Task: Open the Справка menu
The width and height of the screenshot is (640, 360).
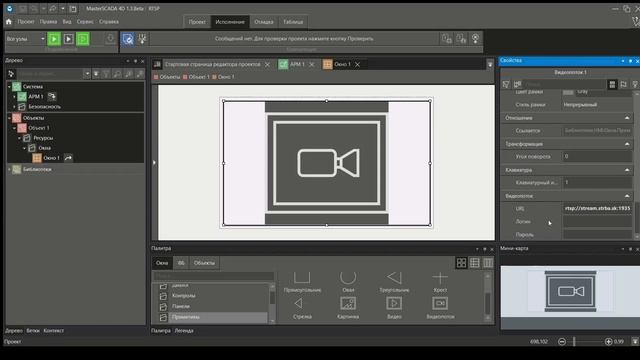Action: [109, 22]
